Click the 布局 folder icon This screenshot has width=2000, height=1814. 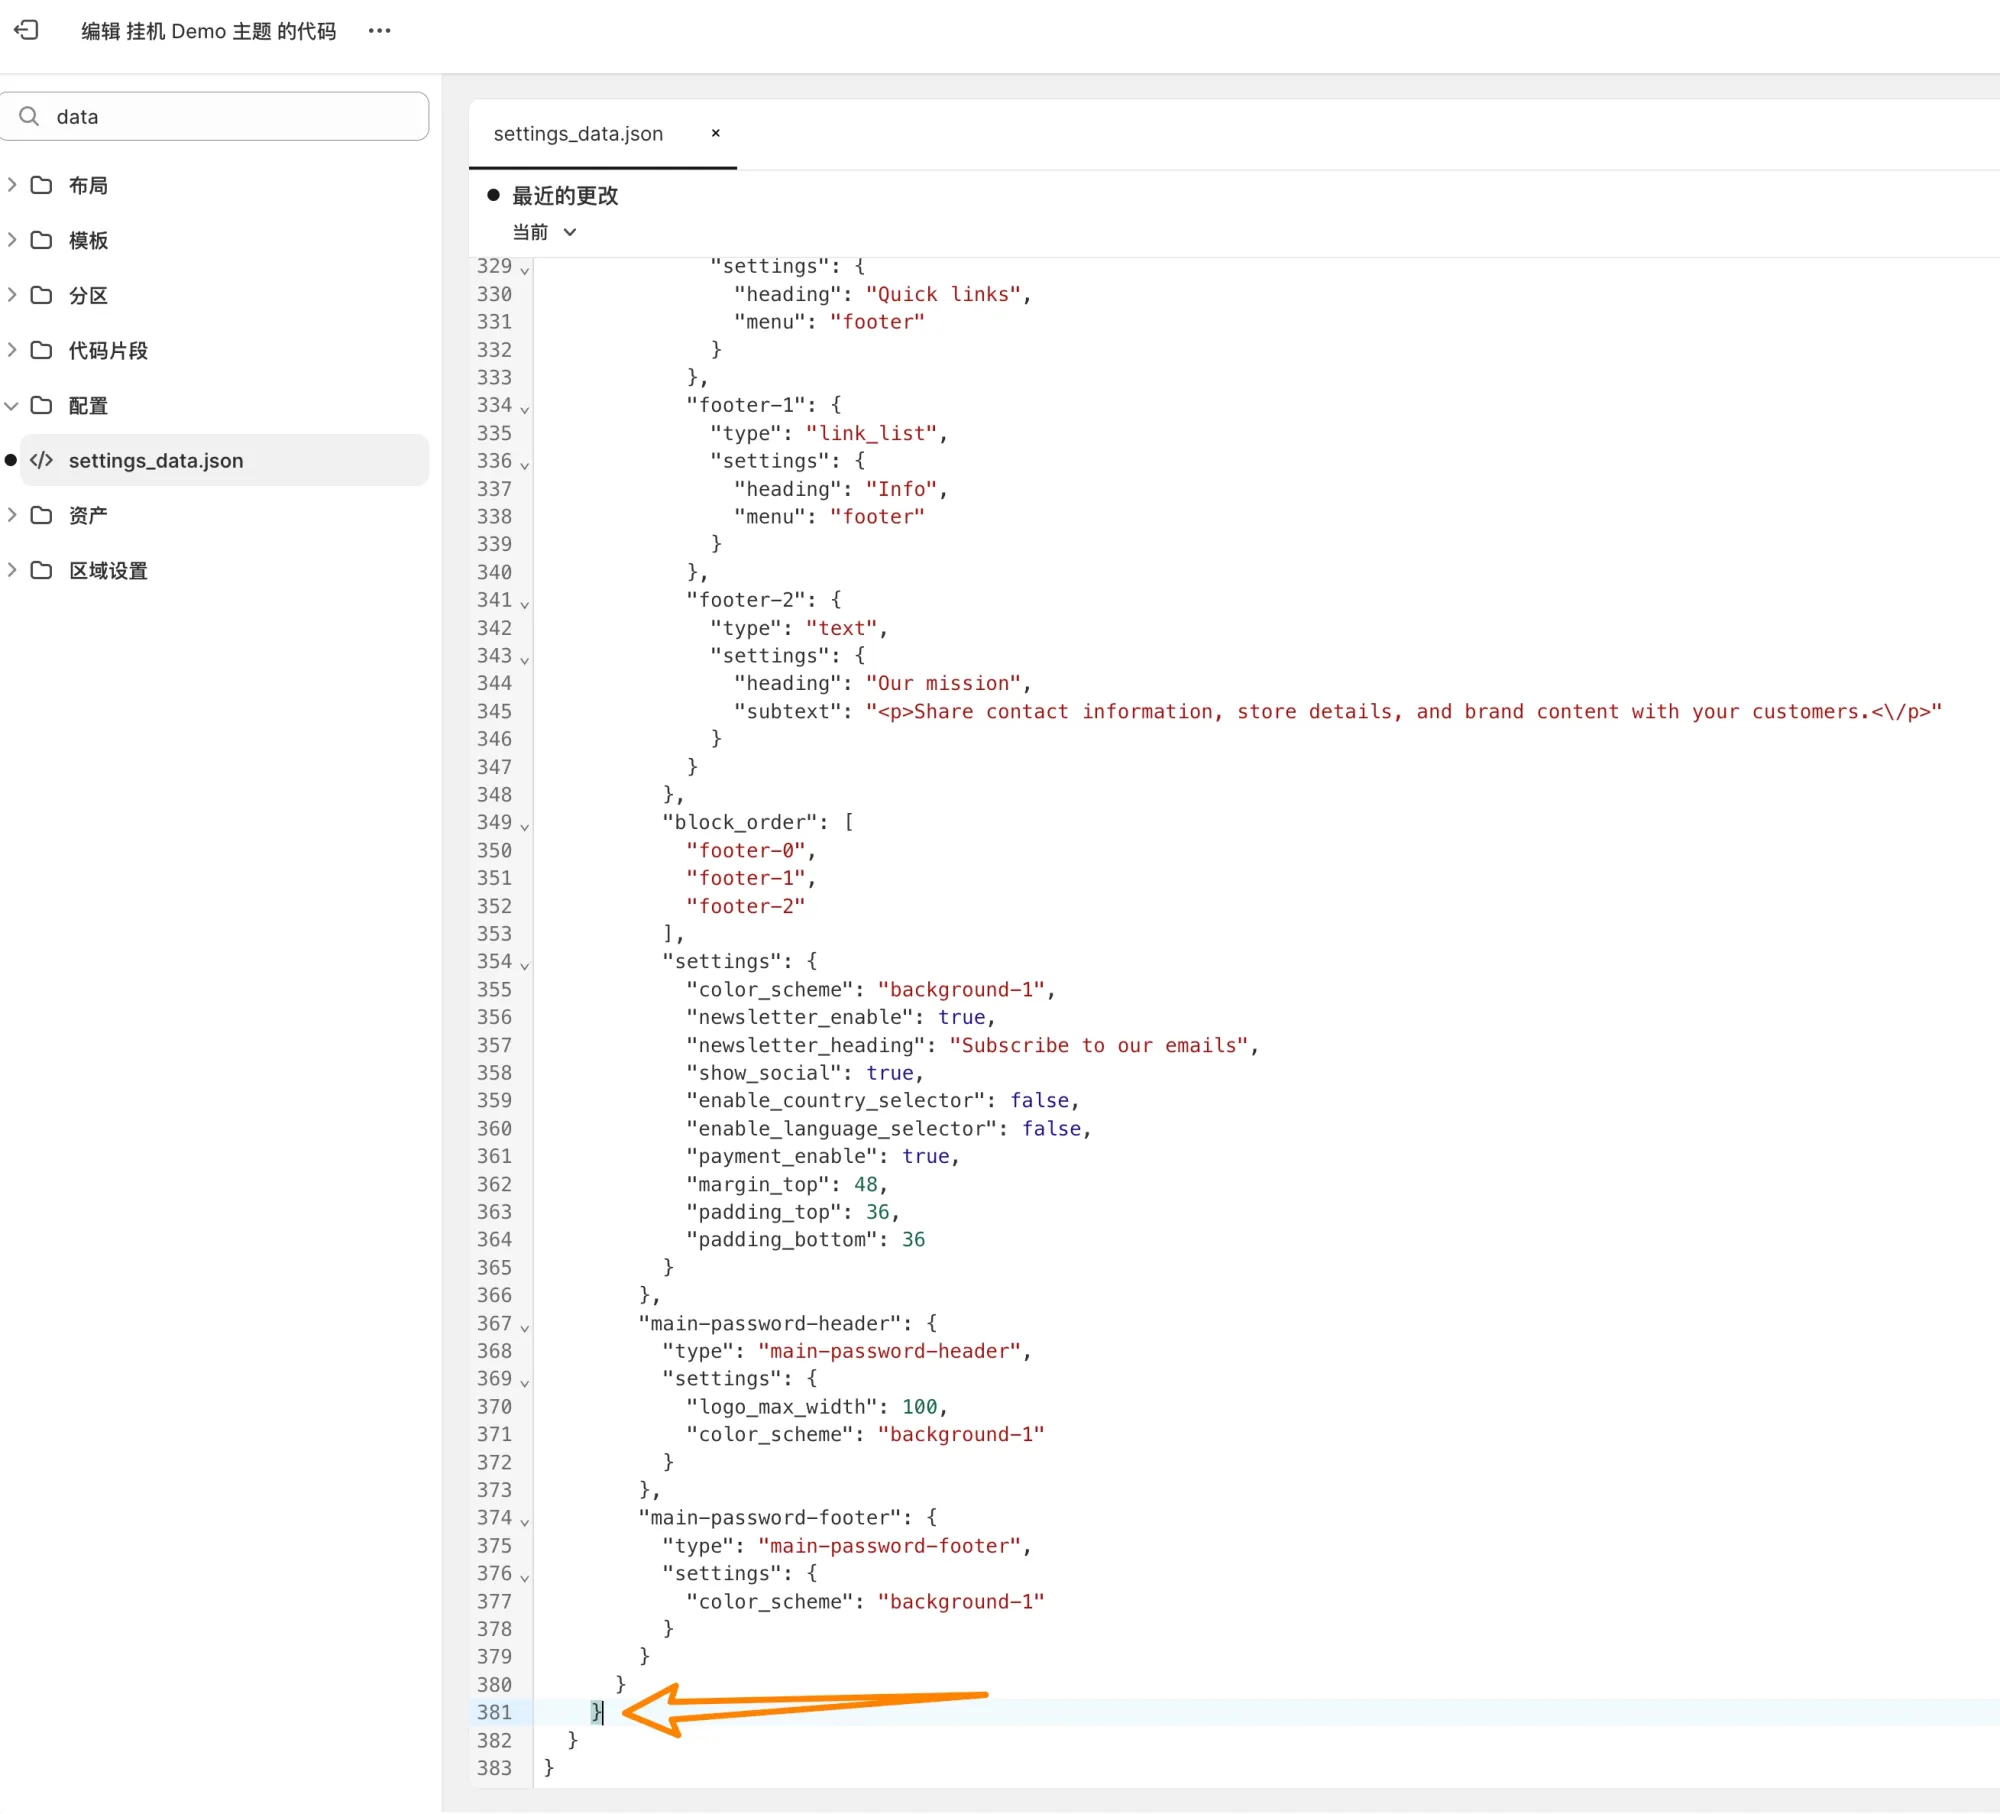point(41,185)
